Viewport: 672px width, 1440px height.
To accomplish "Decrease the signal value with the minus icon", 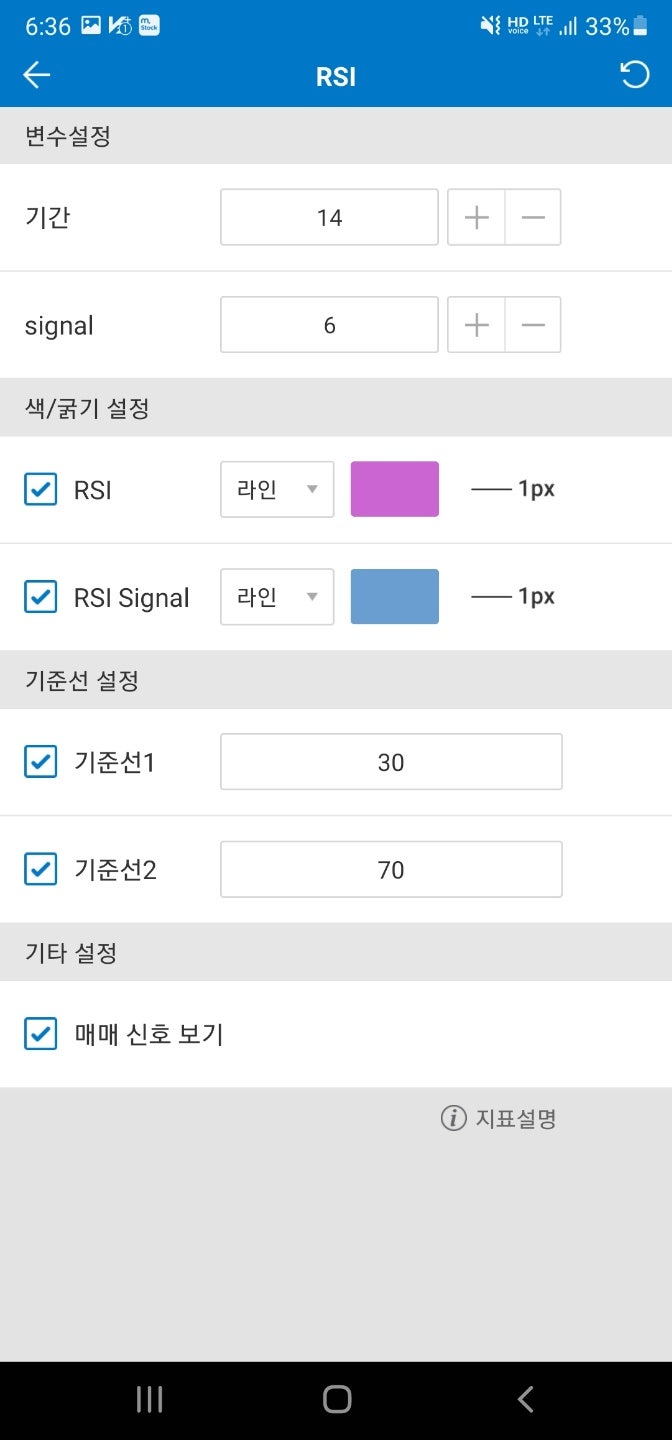I will coord(533,324).
